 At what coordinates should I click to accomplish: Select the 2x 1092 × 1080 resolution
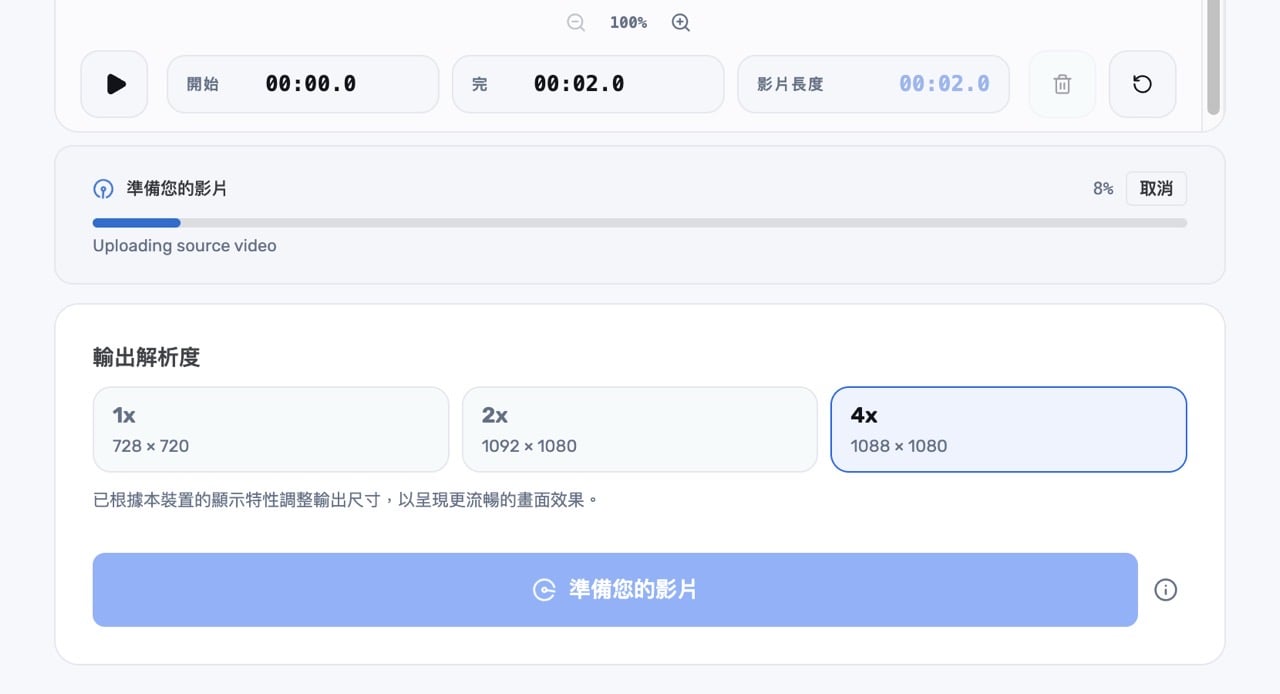640,429
